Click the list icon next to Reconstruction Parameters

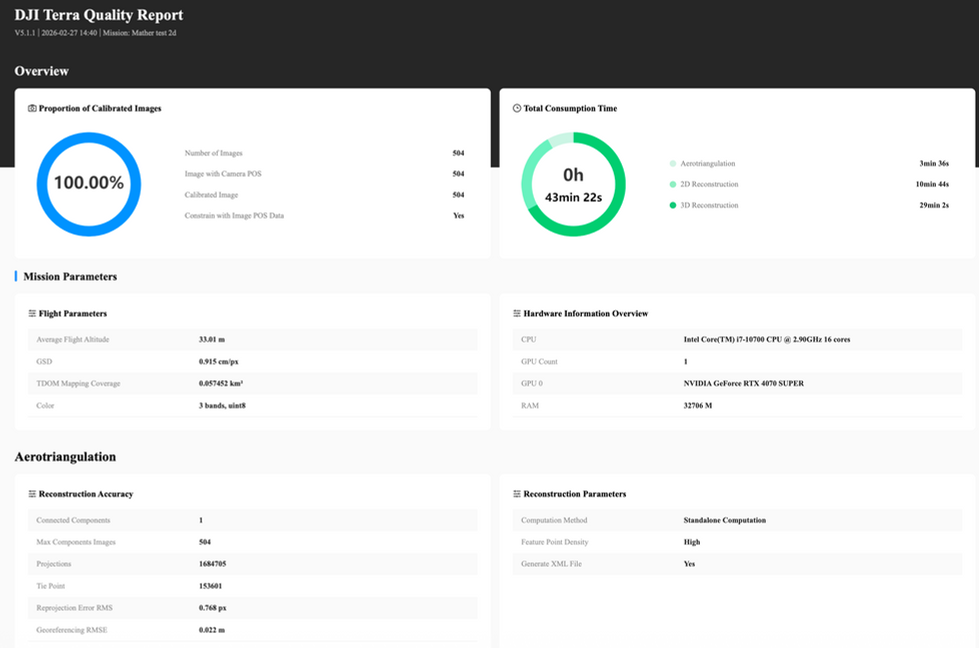pos(517,494)
